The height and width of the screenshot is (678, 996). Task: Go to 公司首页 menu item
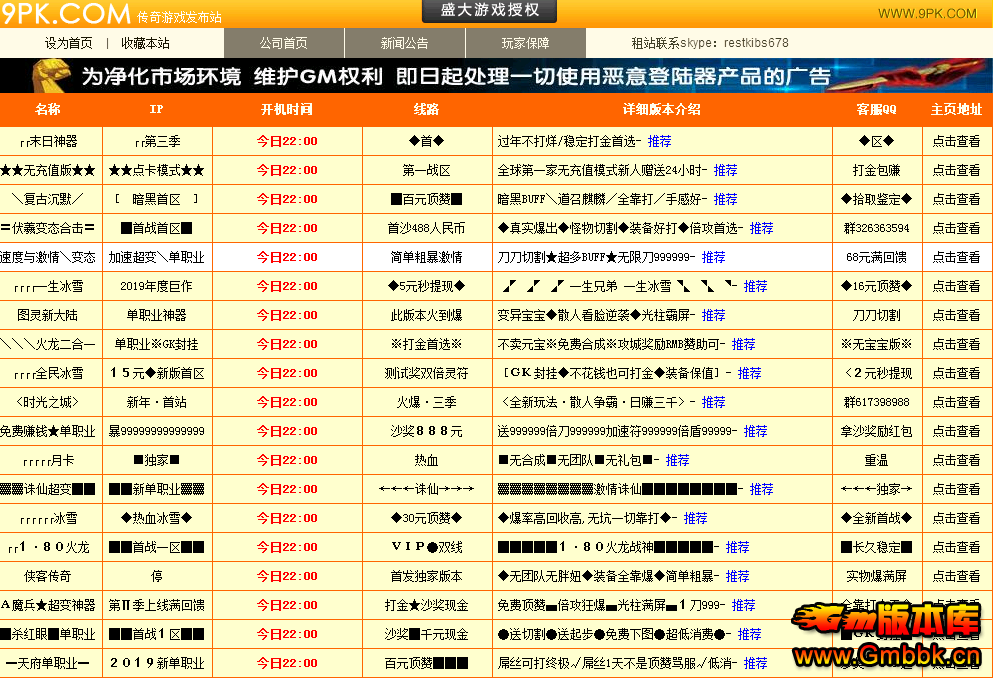pyautogui.click(x=284, y=43)
